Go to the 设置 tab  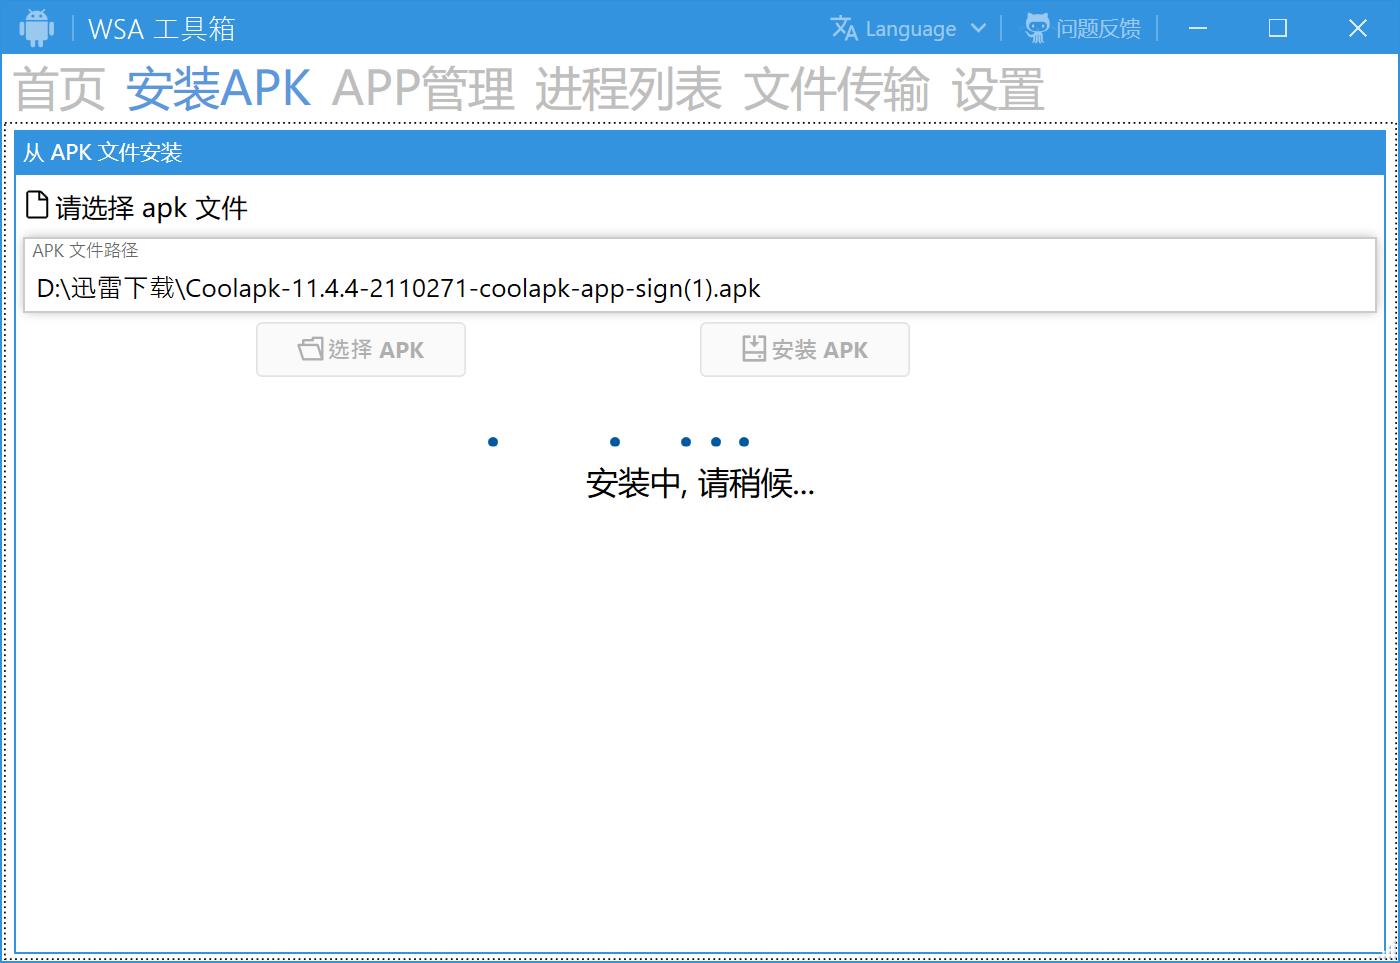pyautogui.click(x=997, y=89)
